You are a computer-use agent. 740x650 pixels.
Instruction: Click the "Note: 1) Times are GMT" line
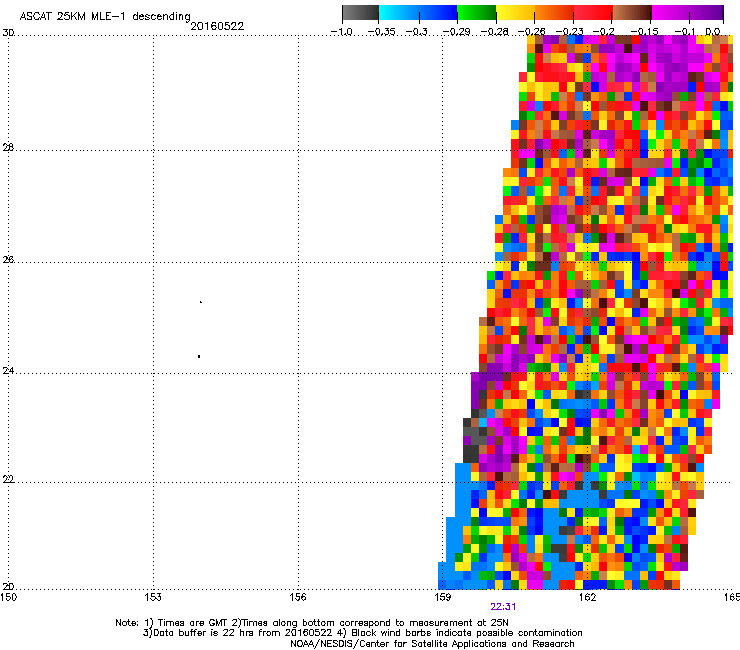[312, 623]
